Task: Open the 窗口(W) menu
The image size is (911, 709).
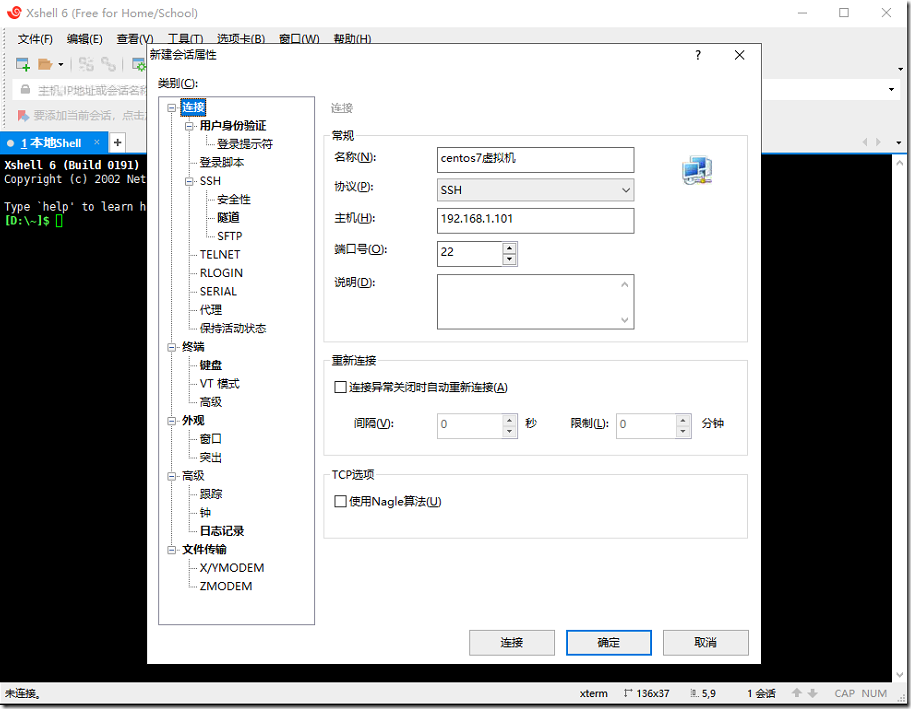Action: [299, 39]
